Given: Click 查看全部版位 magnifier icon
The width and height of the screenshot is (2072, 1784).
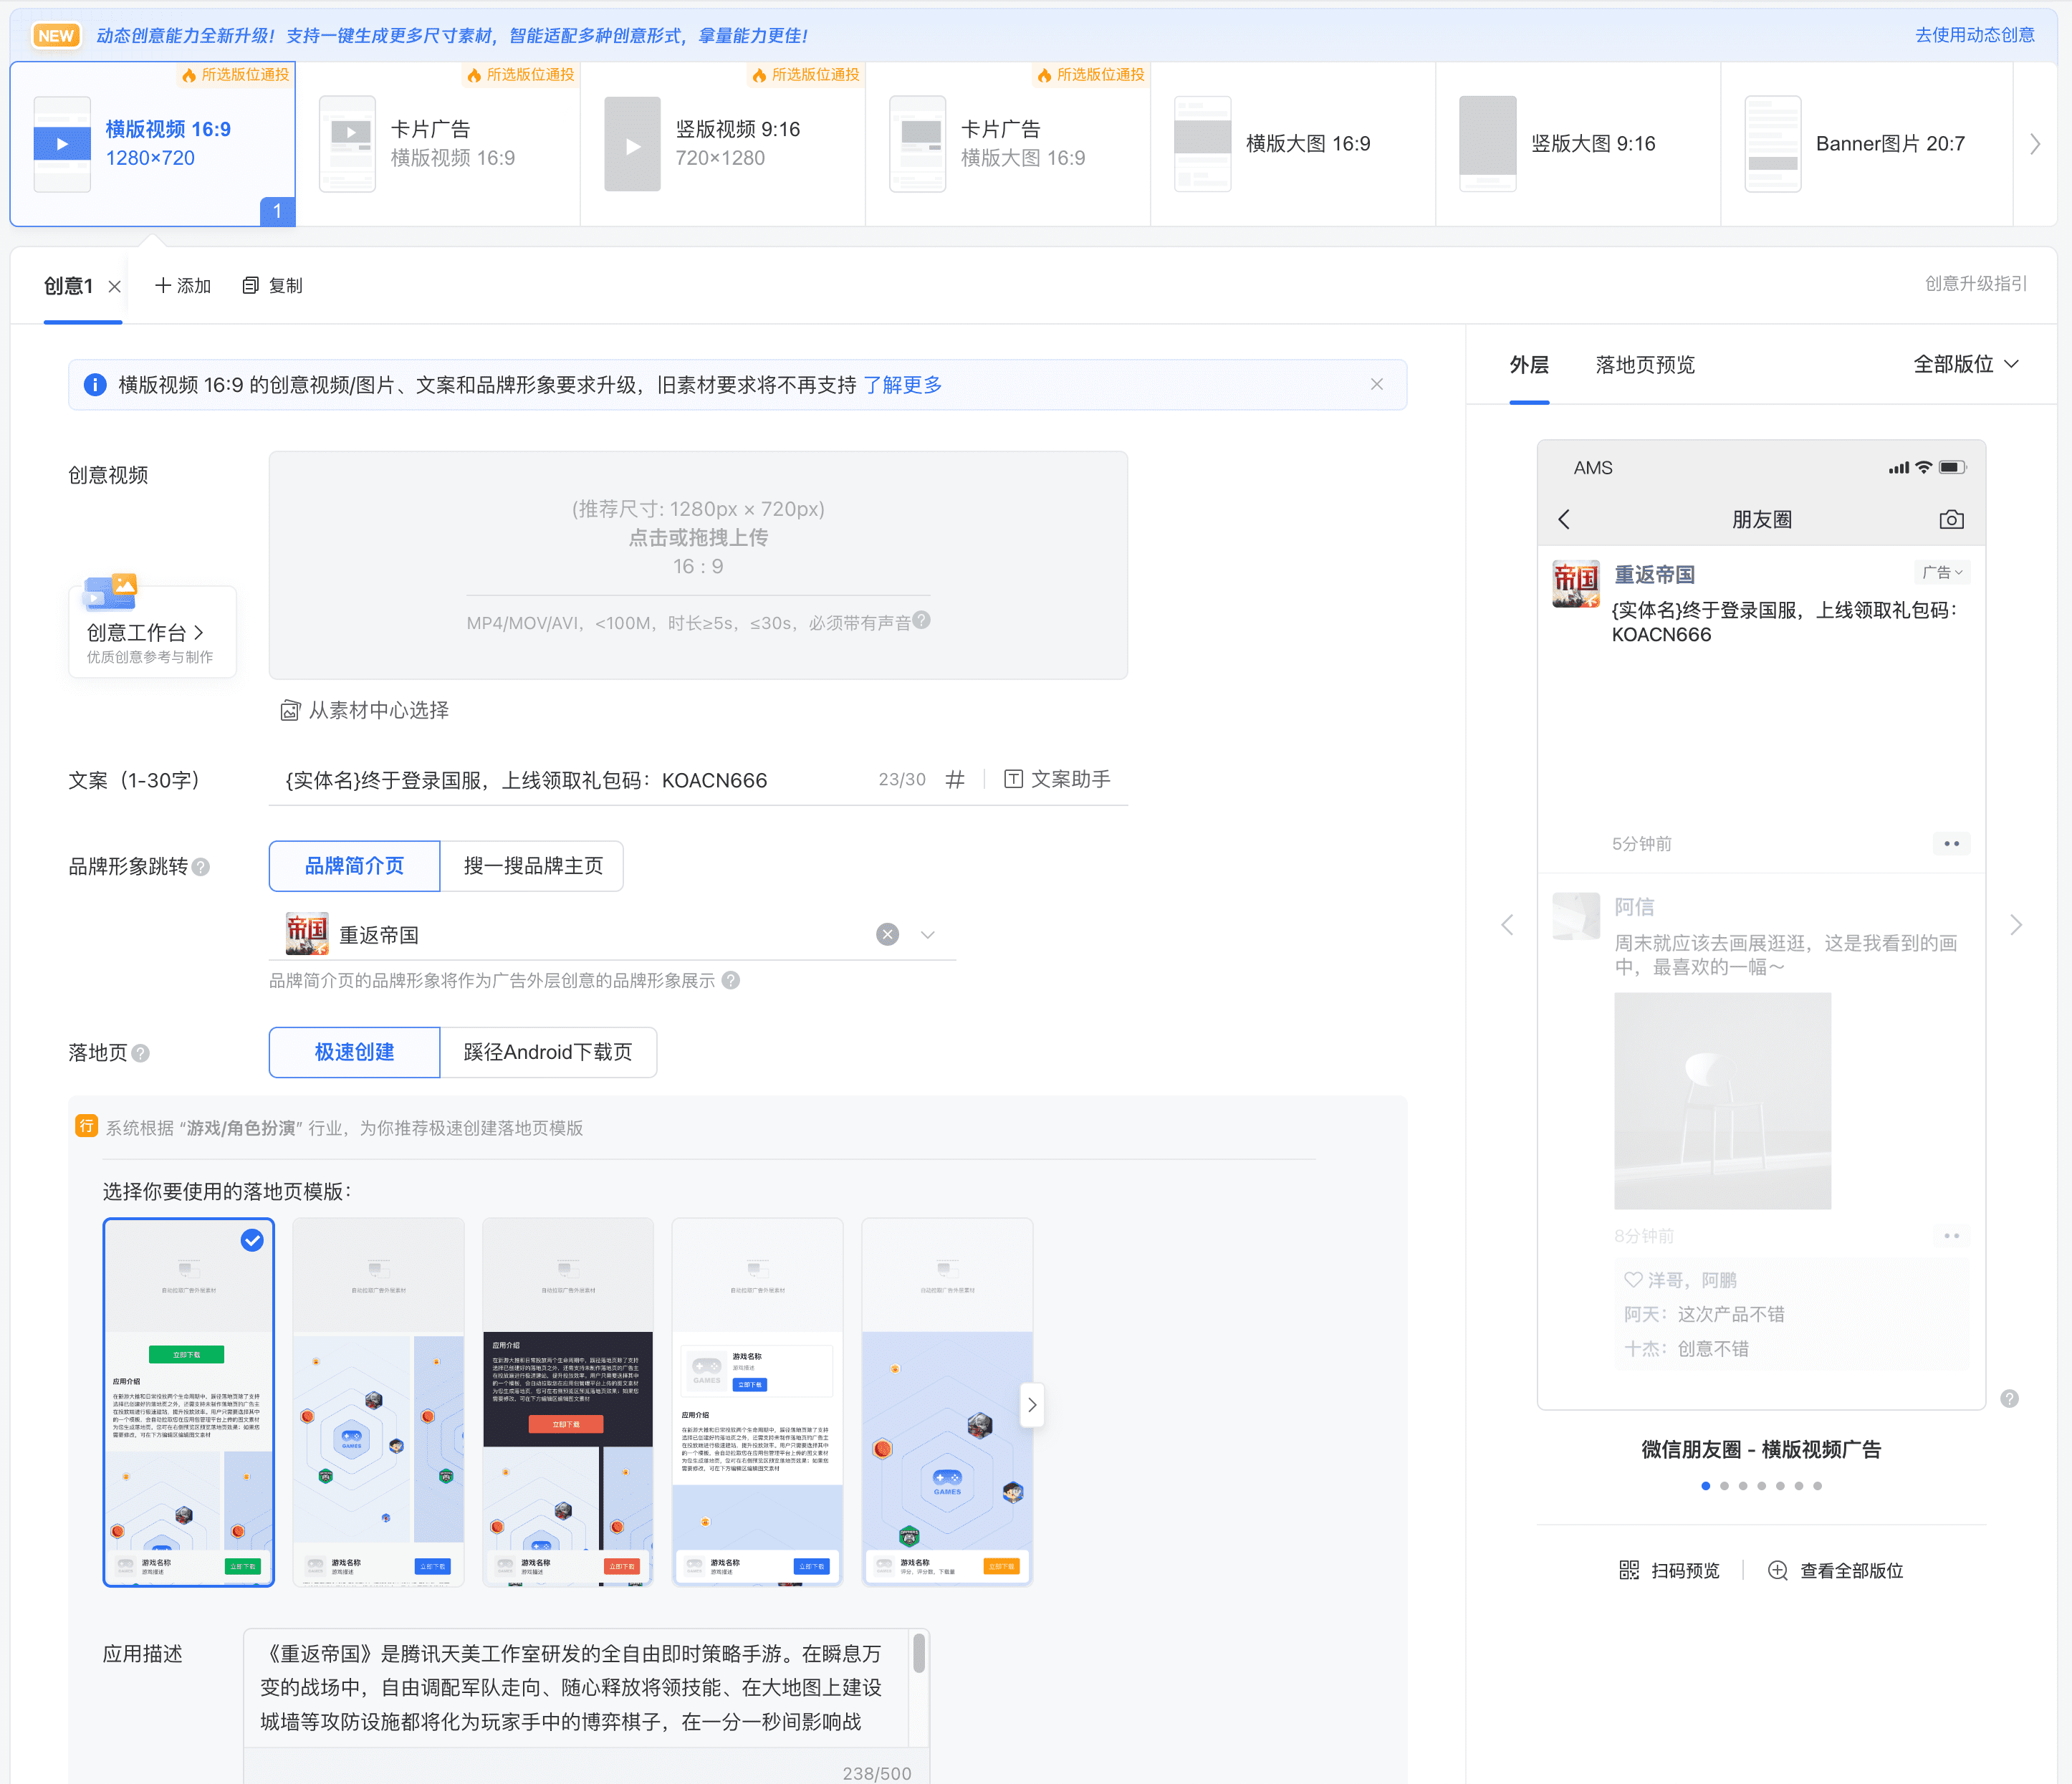Looking at the screenshot, I should click(1777, 1570).
